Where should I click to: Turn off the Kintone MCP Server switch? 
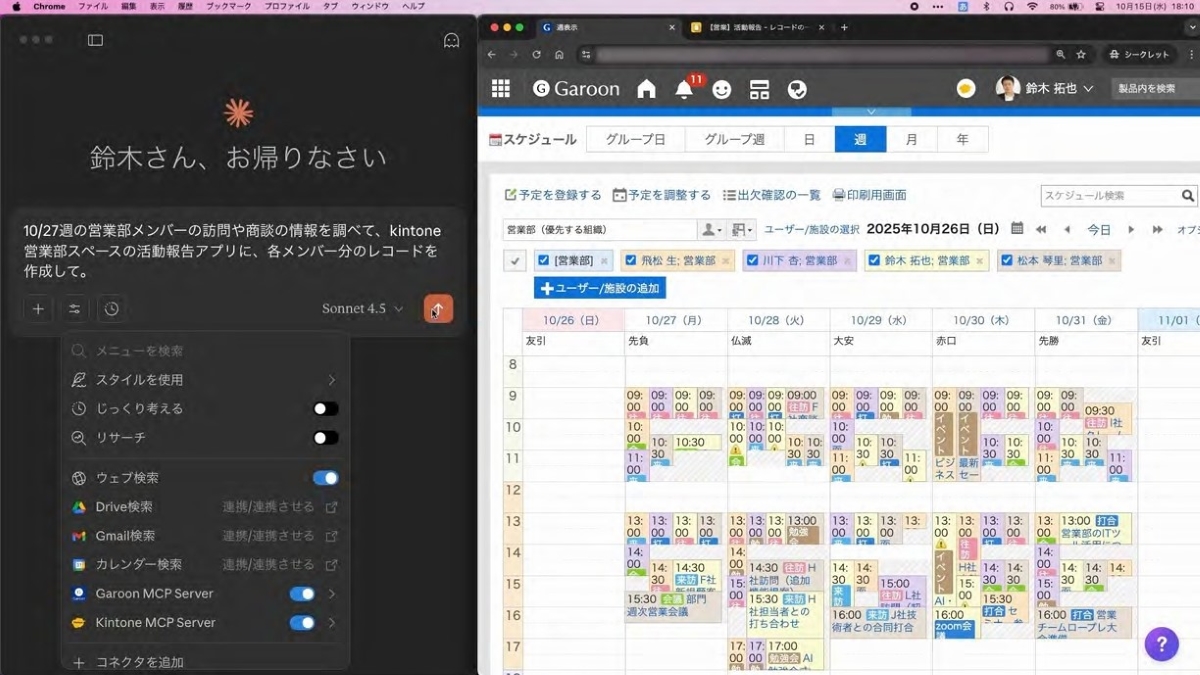tap(302, 623)
